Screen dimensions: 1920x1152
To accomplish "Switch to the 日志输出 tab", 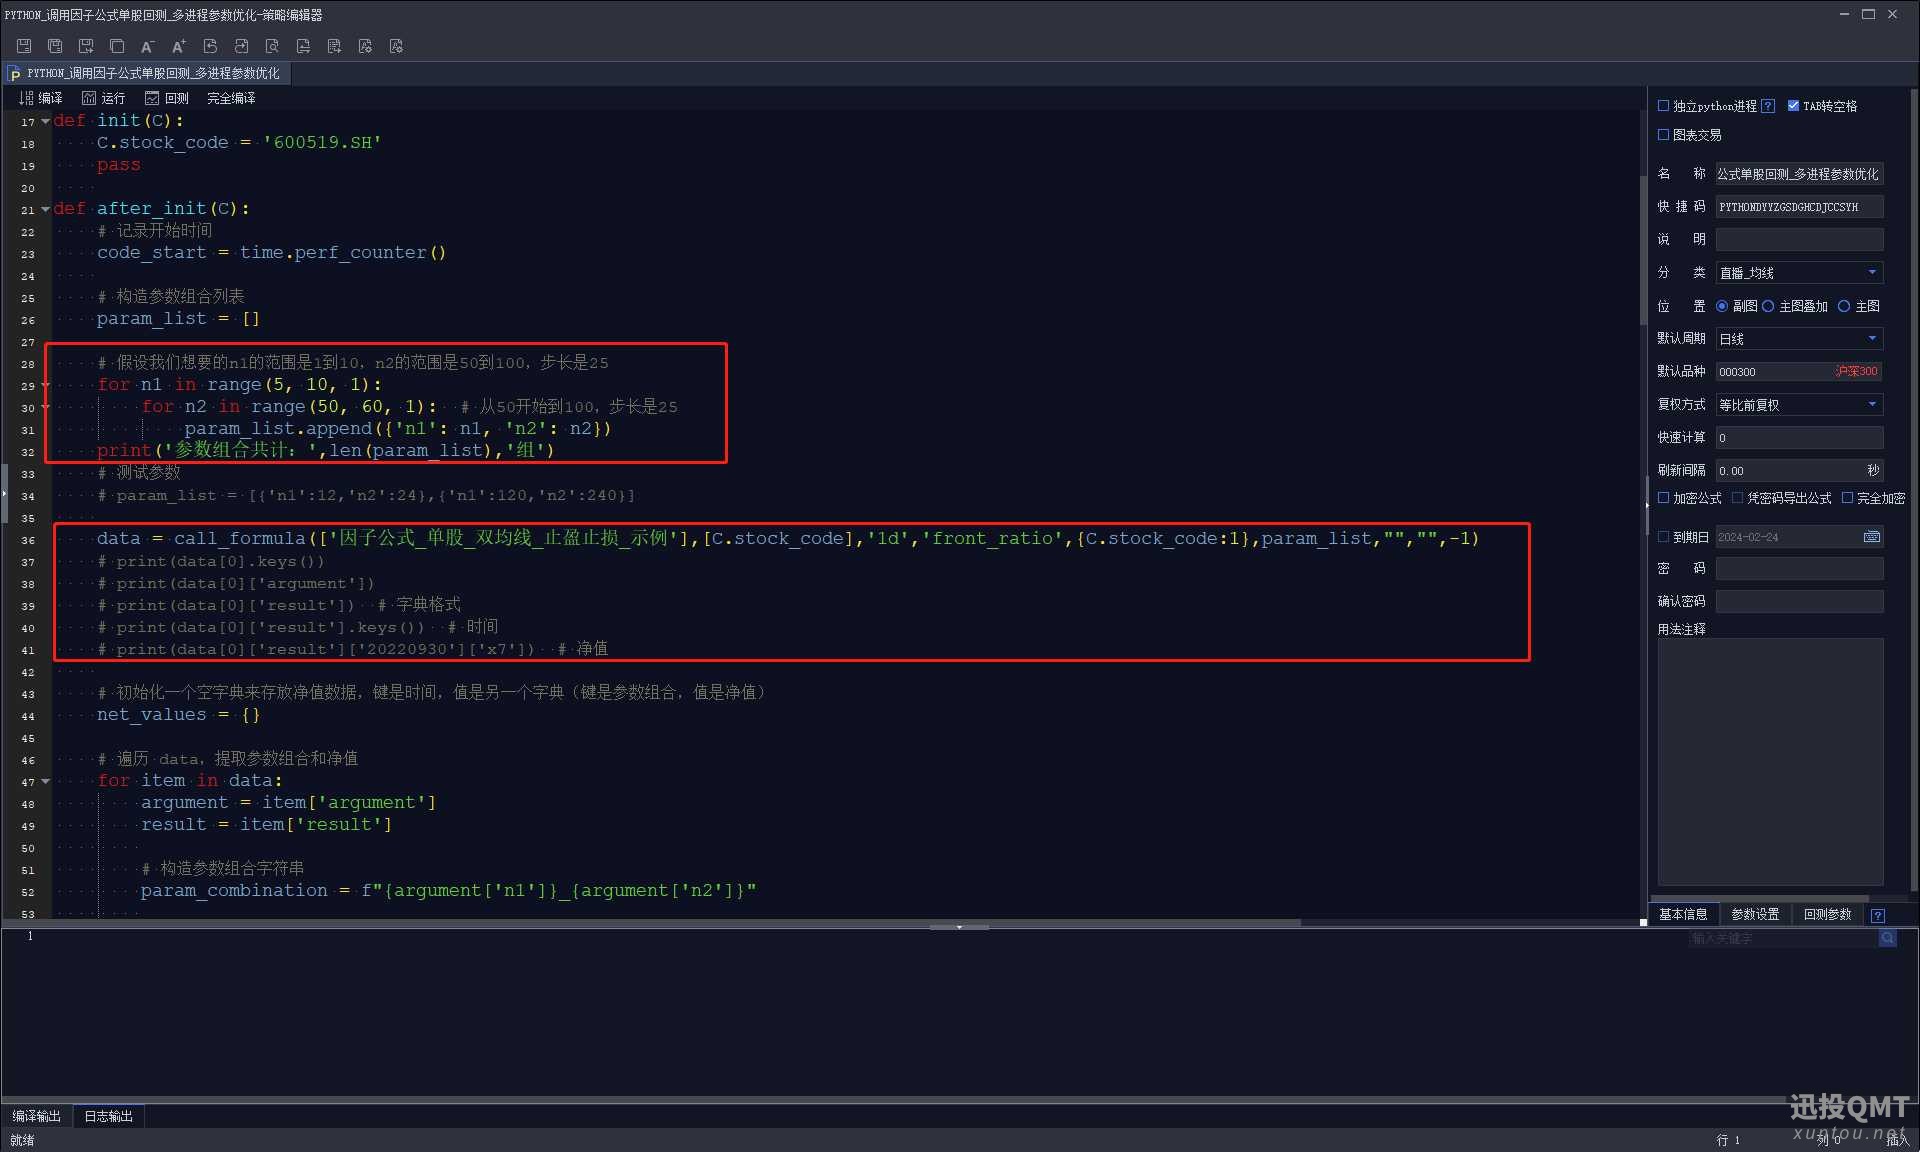I will pyautogui.click(x=108, y=1116).
